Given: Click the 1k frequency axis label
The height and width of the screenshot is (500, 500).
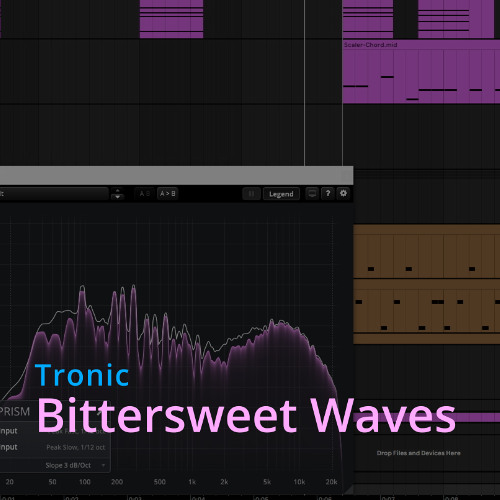Looking at the screenshot, I should pos(192,482).
